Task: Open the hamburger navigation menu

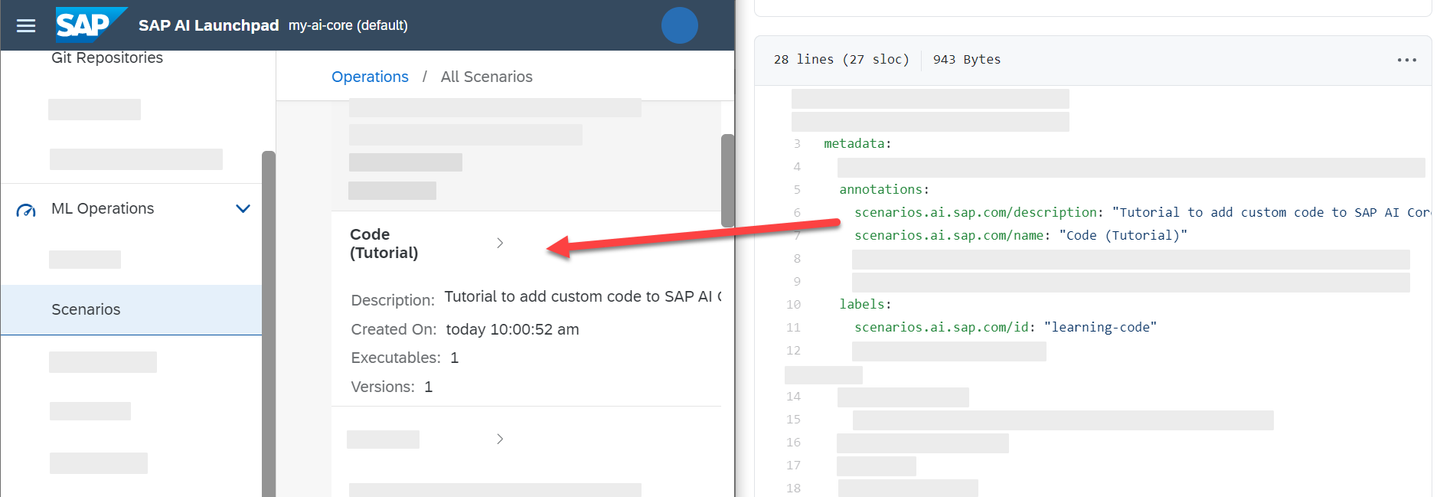Action: [x=26, y=25]
